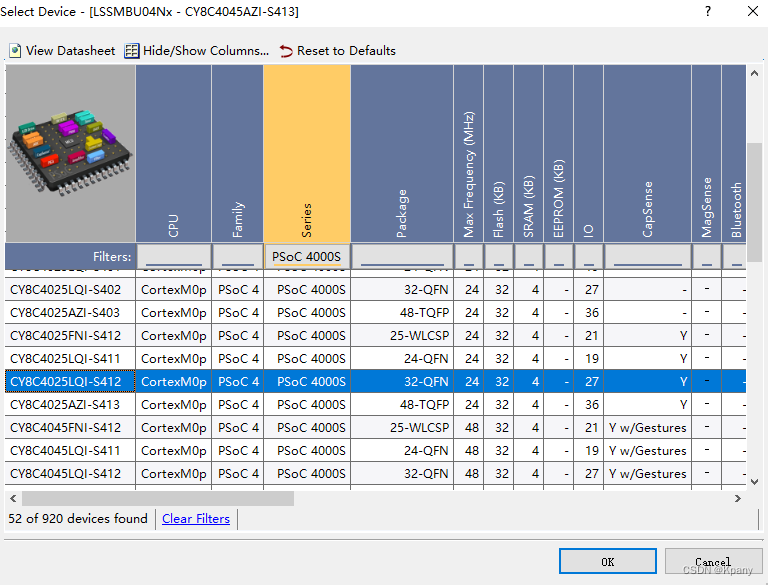Image resolution: width=768 pixels, height=585 pixels.
Task: Select device row CY8C4045LQI-S412
Action: tap(376, 474)
